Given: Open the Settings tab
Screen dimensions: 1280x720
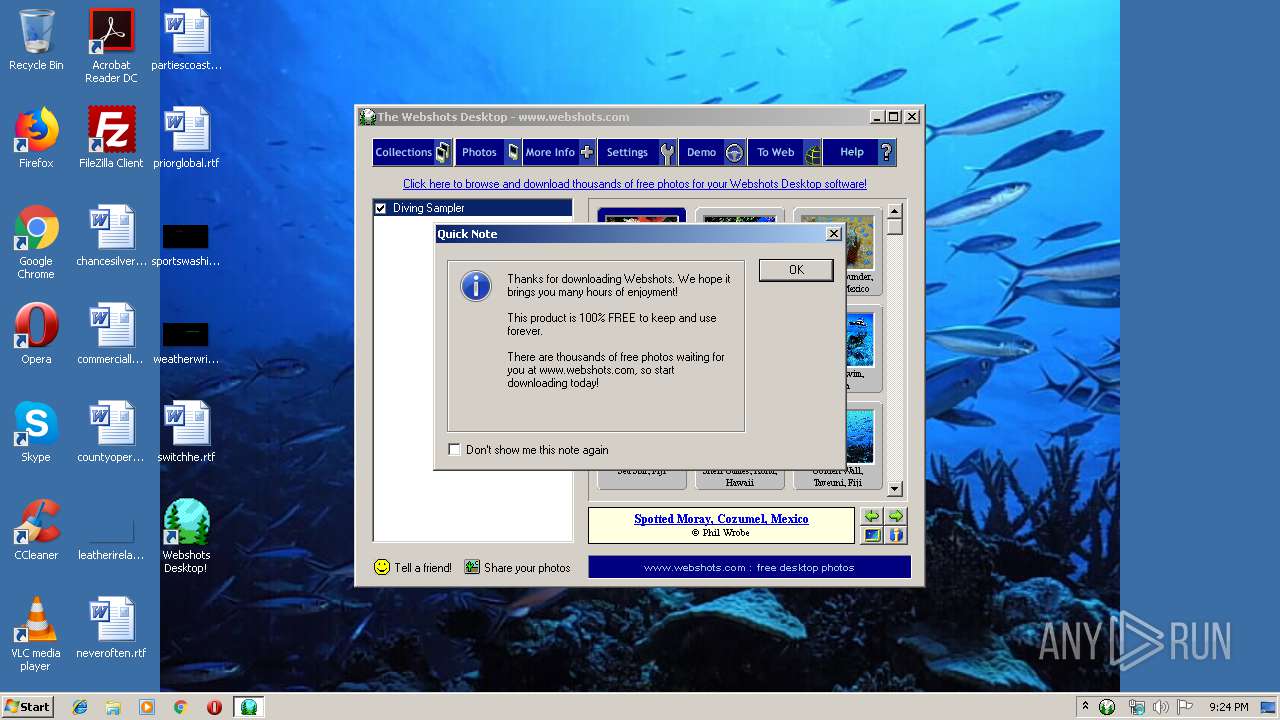Looking at the screenshot, I should tap(638, 152).
